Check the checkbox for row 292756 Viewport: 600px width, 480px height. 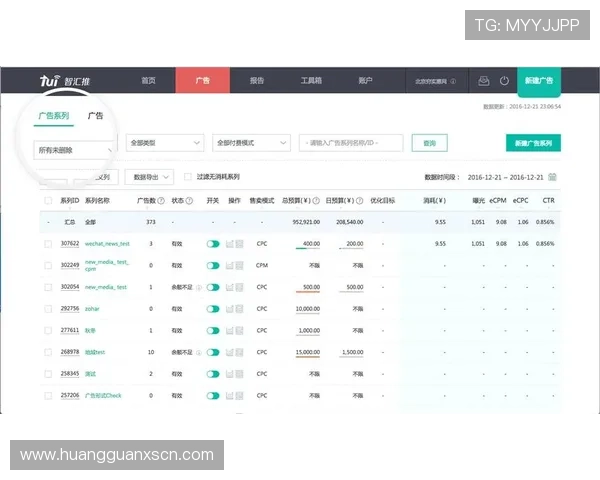pos(48,309)
